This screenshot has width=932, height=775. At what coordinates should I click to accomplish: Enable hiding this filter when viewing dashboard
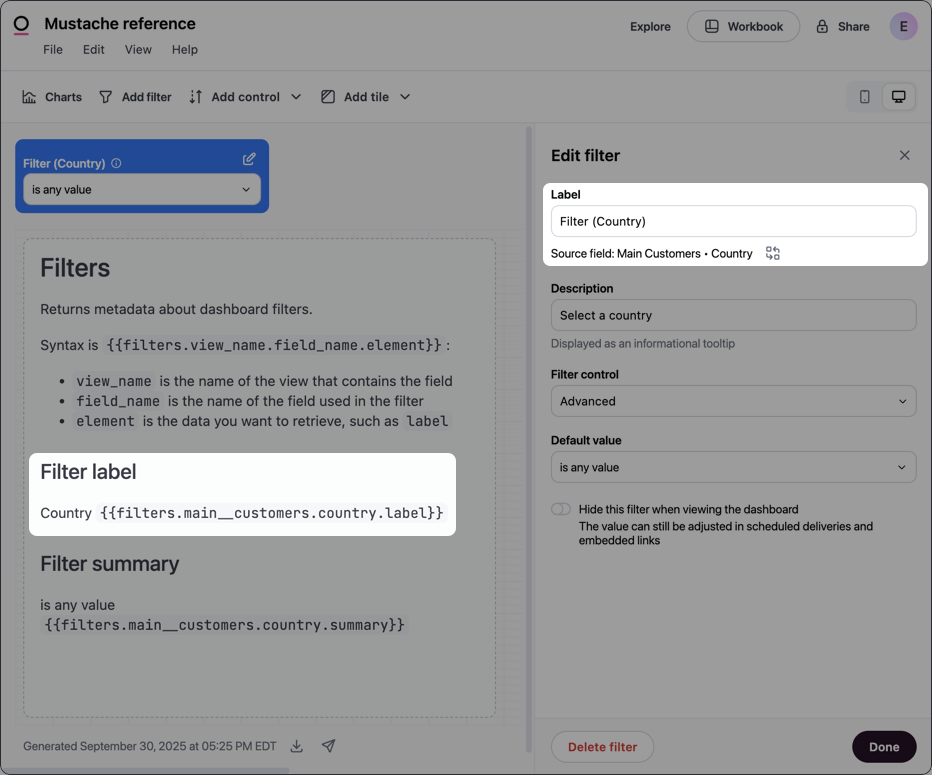point(560,508)
